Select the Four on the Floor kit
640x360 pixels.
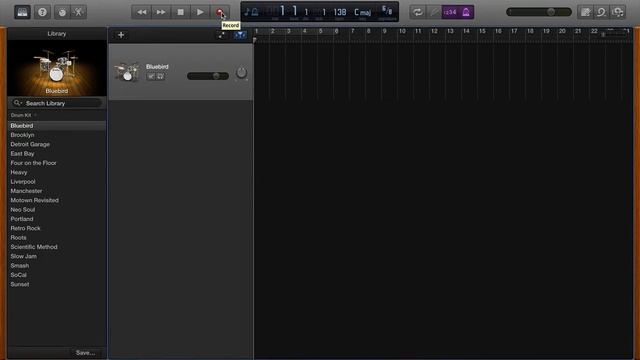[57, 163]
